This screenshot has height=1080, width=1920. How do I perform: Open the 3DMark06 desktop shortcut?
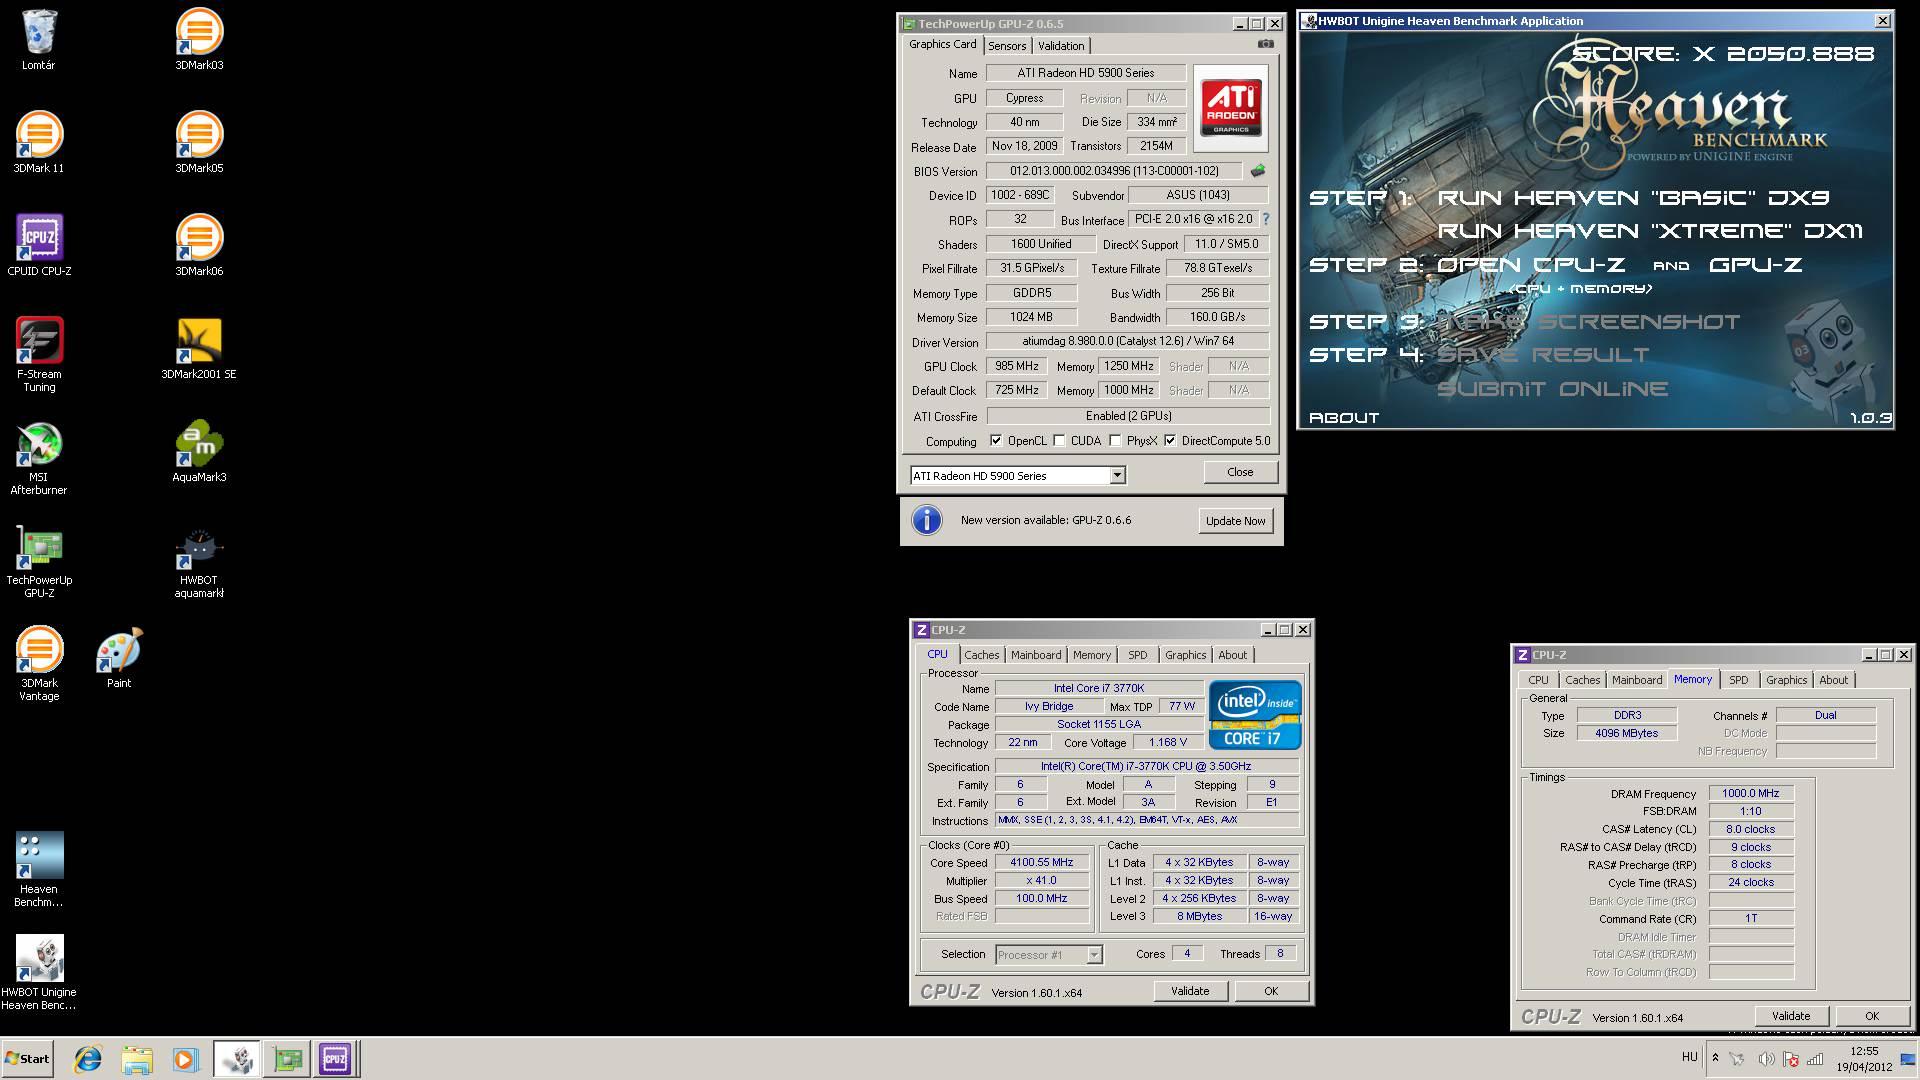click(x=199, y=246)
